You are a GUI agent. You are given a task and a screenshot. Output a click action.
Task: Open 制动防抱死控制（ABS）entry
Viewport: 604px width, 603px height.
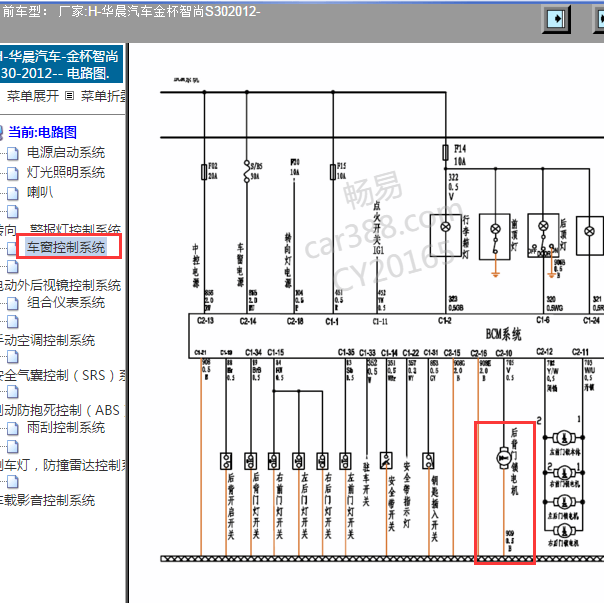point(62,410)
